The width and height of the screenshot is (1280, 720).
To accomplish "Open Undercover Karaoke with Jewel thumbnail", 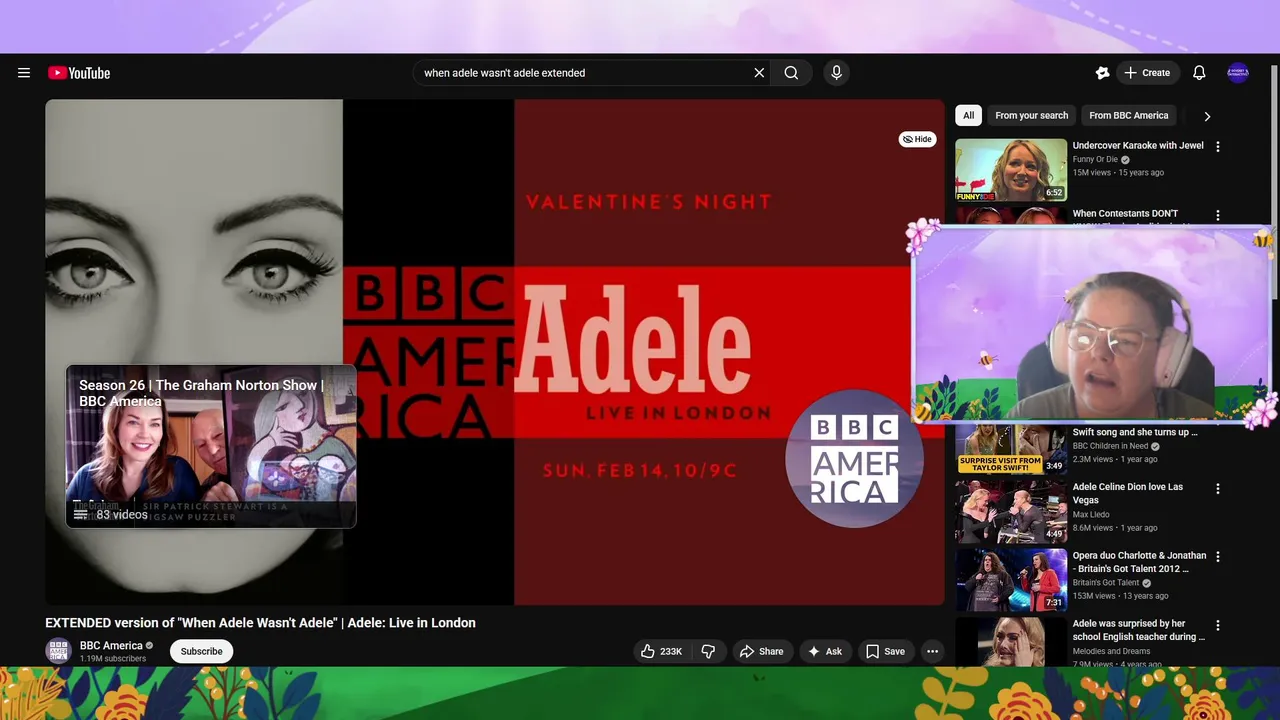I will (x=1011, y=170).
